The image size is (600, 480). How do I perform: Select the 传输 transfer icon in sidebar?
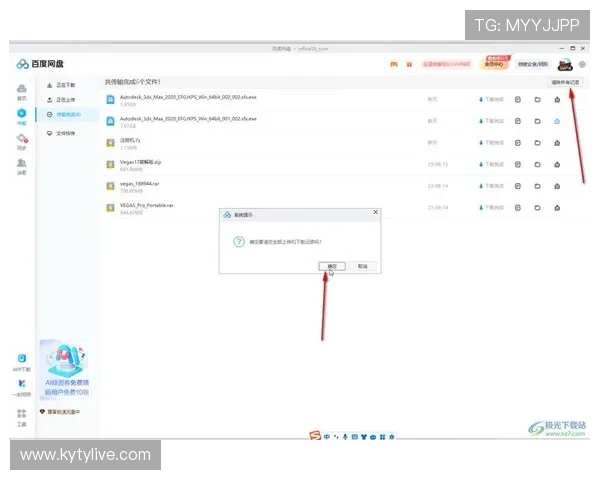point(21,116)
